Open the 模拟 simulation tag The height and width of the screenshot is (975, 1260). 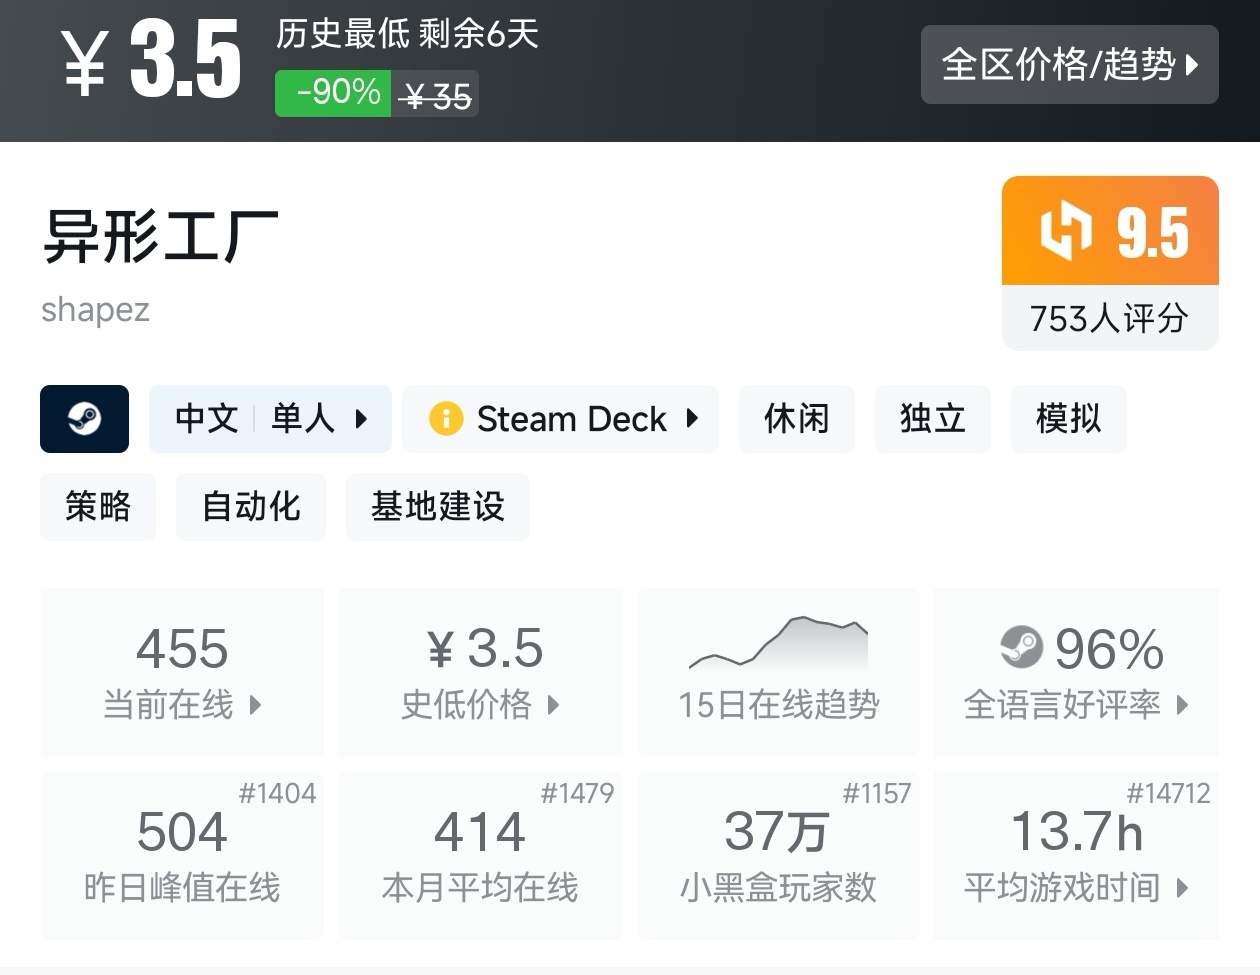(1068, 419)
